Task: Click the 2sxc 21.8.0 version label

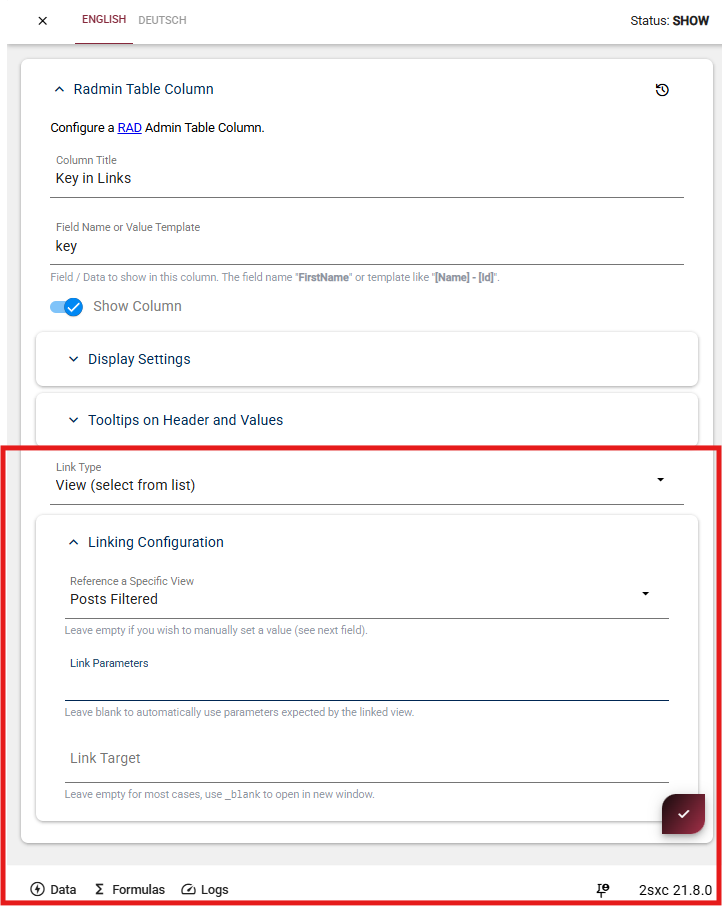Action: point(675,890)
